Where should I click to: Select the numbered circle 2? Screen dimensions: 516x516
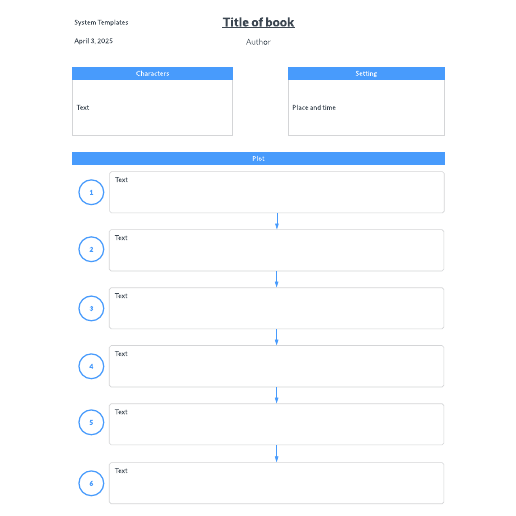pos(91,249)
